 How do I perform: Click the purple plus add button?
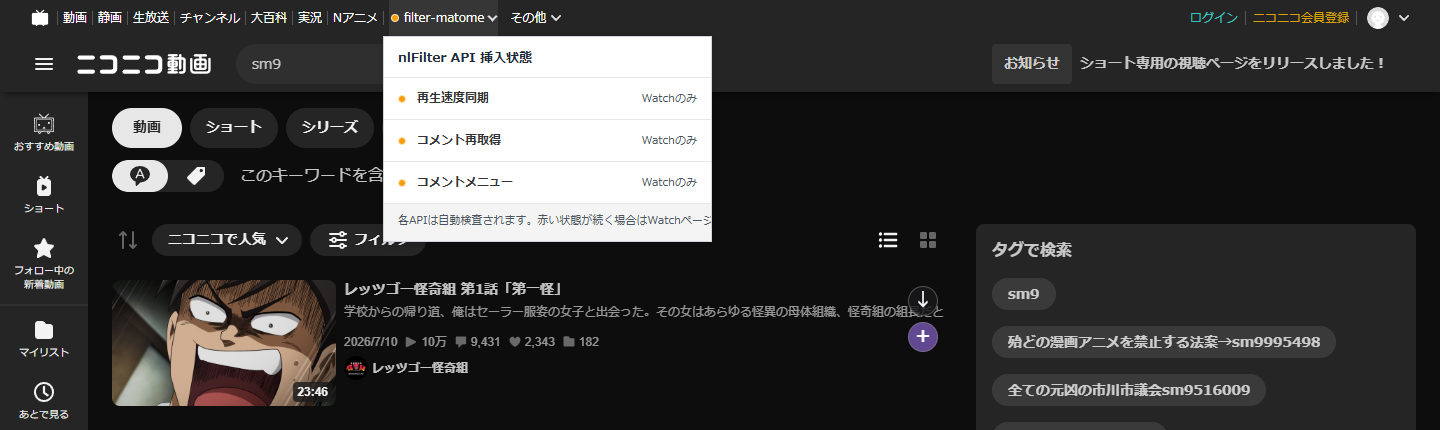[x=923, y=337]
